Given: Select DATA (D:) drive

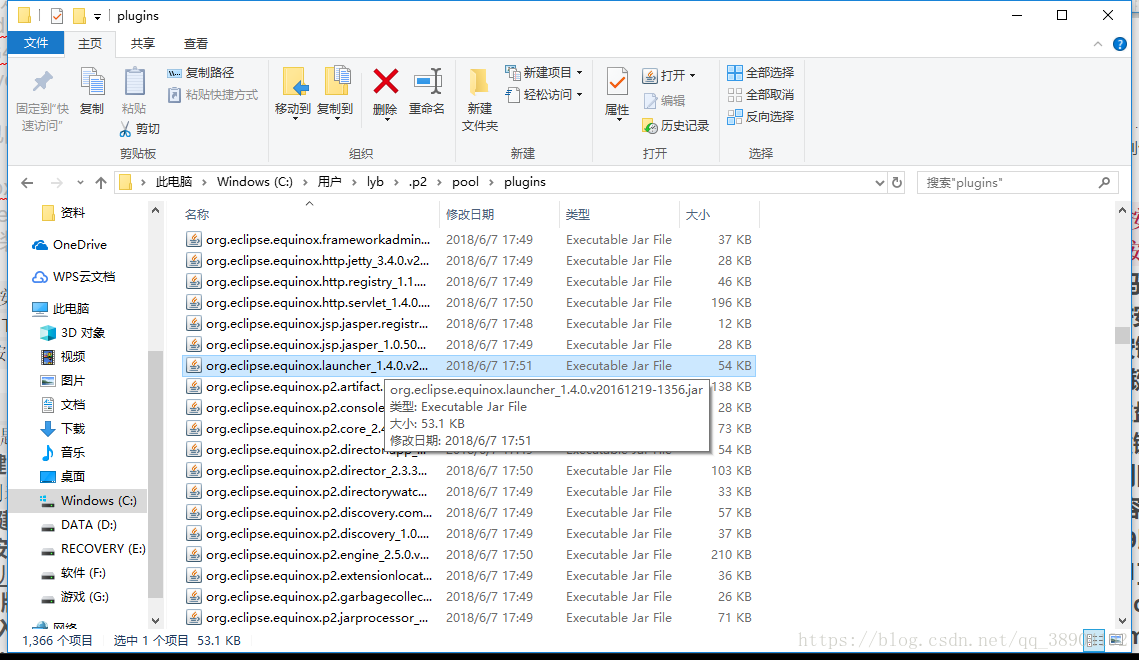Looking at the screenshot, I should point(78,524).
